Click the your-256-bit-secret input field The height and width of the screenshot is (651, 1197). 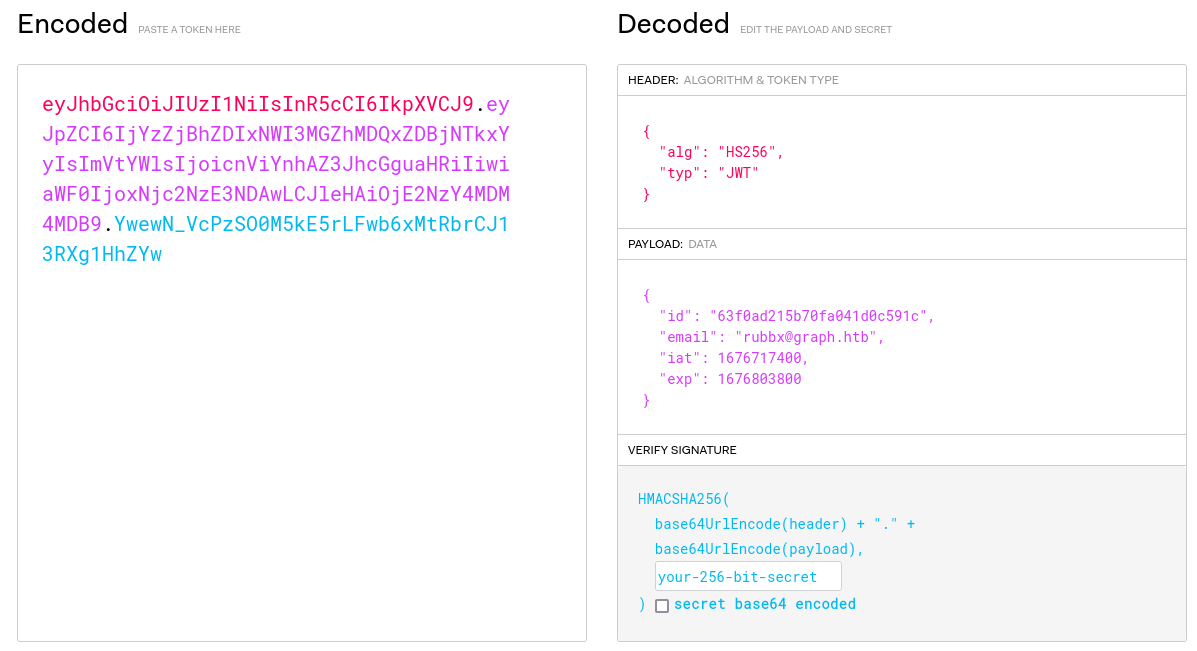(747, 576)
